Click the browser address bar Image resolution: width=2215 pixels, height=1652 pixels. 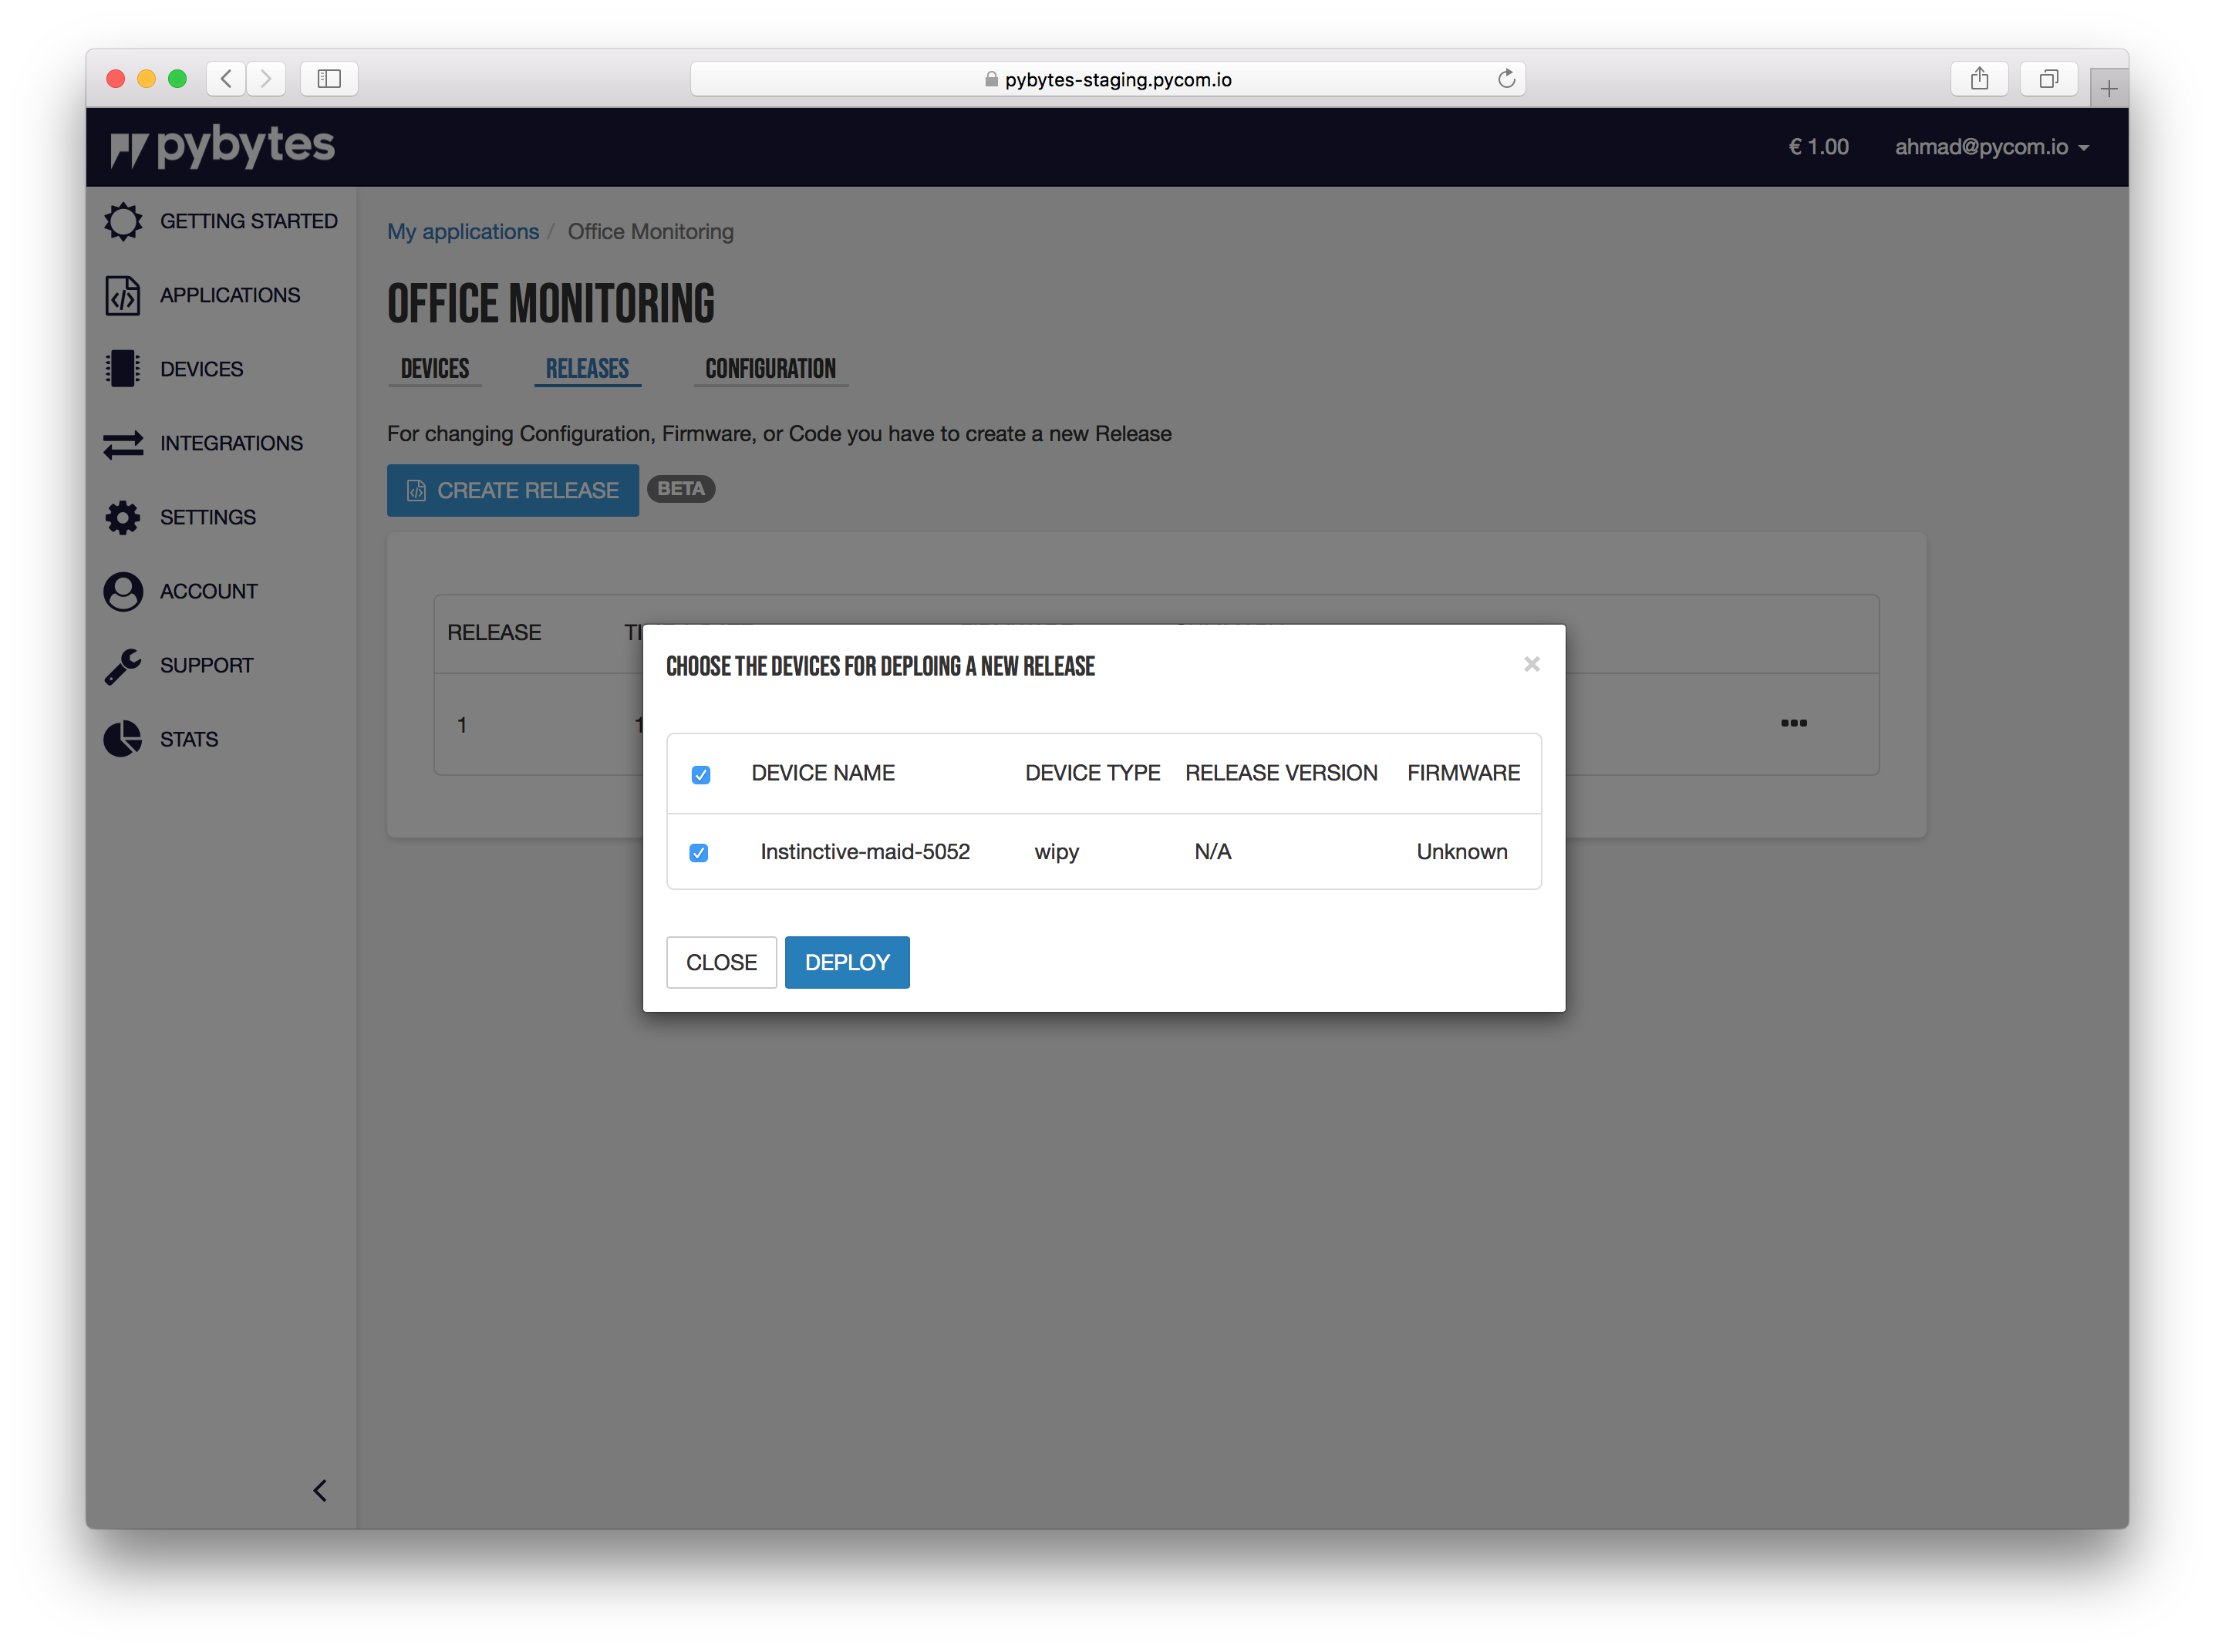(1107, 79)
